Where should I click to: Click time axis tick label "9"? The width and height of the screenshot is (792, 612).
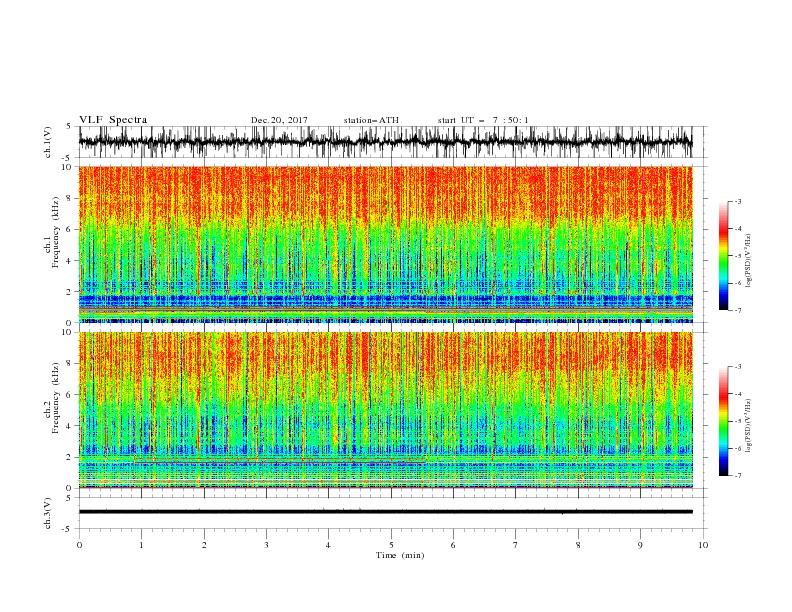coord(640,545)
